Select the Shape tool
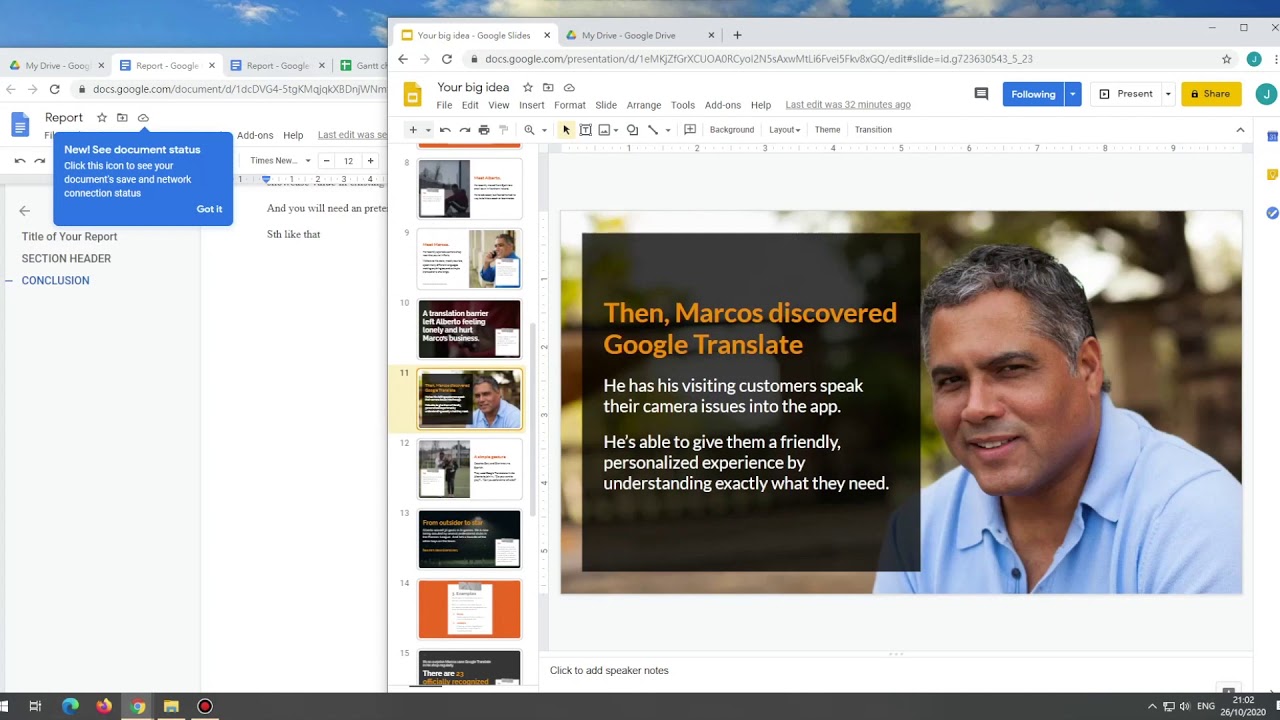Viewport: 1280px width, 720px height. coord(632,130)
